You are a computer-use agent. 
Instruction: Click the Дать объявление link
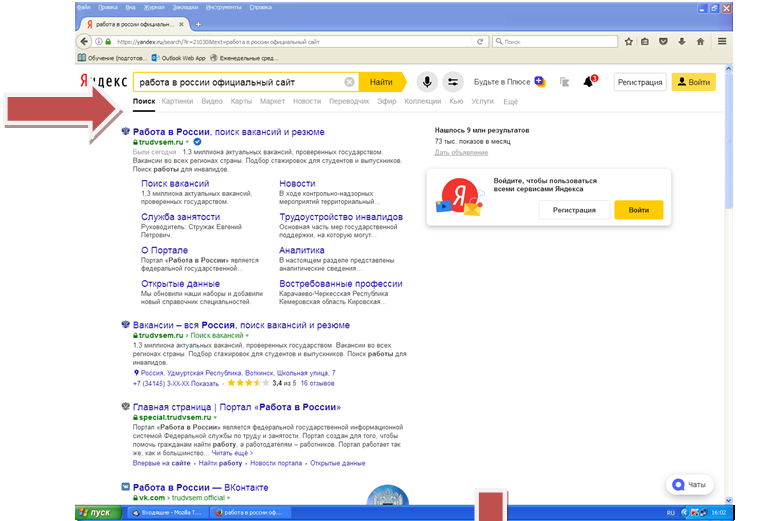pyautogui.click(x=461, y=152)
